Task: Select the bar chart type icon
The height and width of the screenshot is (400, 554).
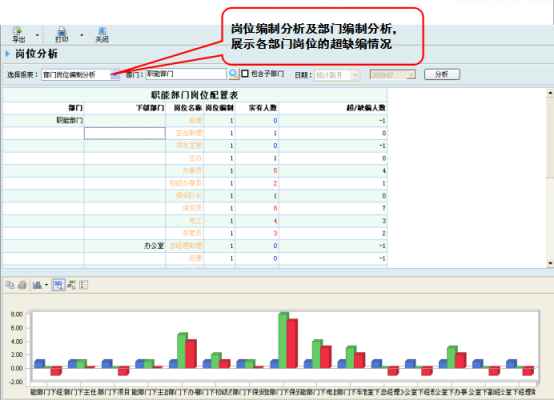Action: tap(37, 285)
